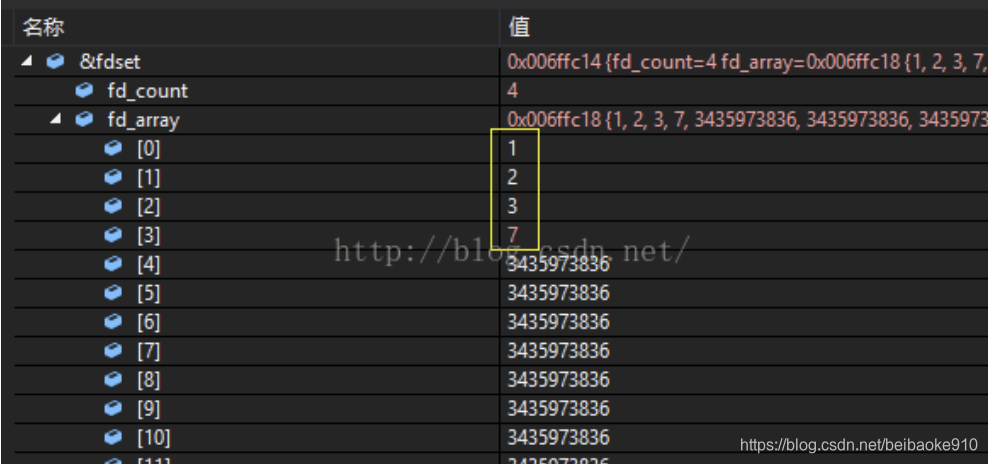Click value 3435973836 in row [4]
Viewport: 988px width, 464px height.
pyautogui.click(x=558, y=264)
